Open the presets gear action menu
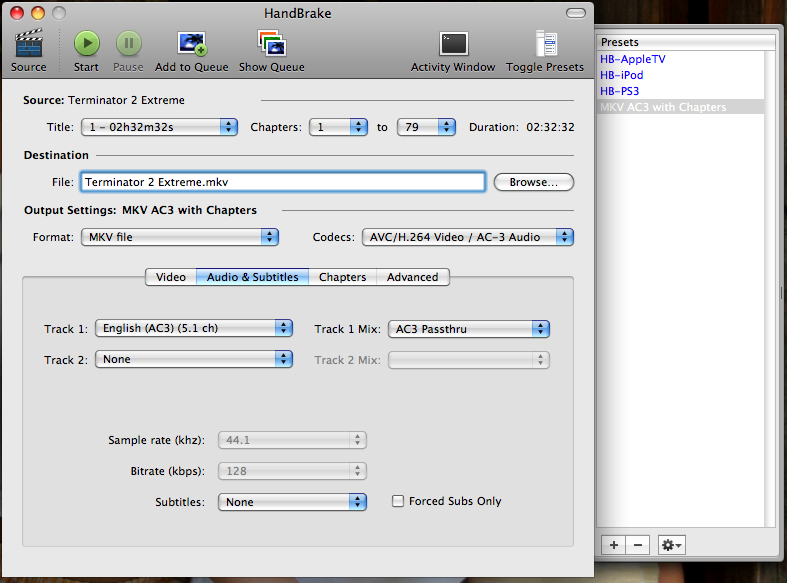Screen dimensions: 787x583 pyautogui.click(x=672, y=545)
